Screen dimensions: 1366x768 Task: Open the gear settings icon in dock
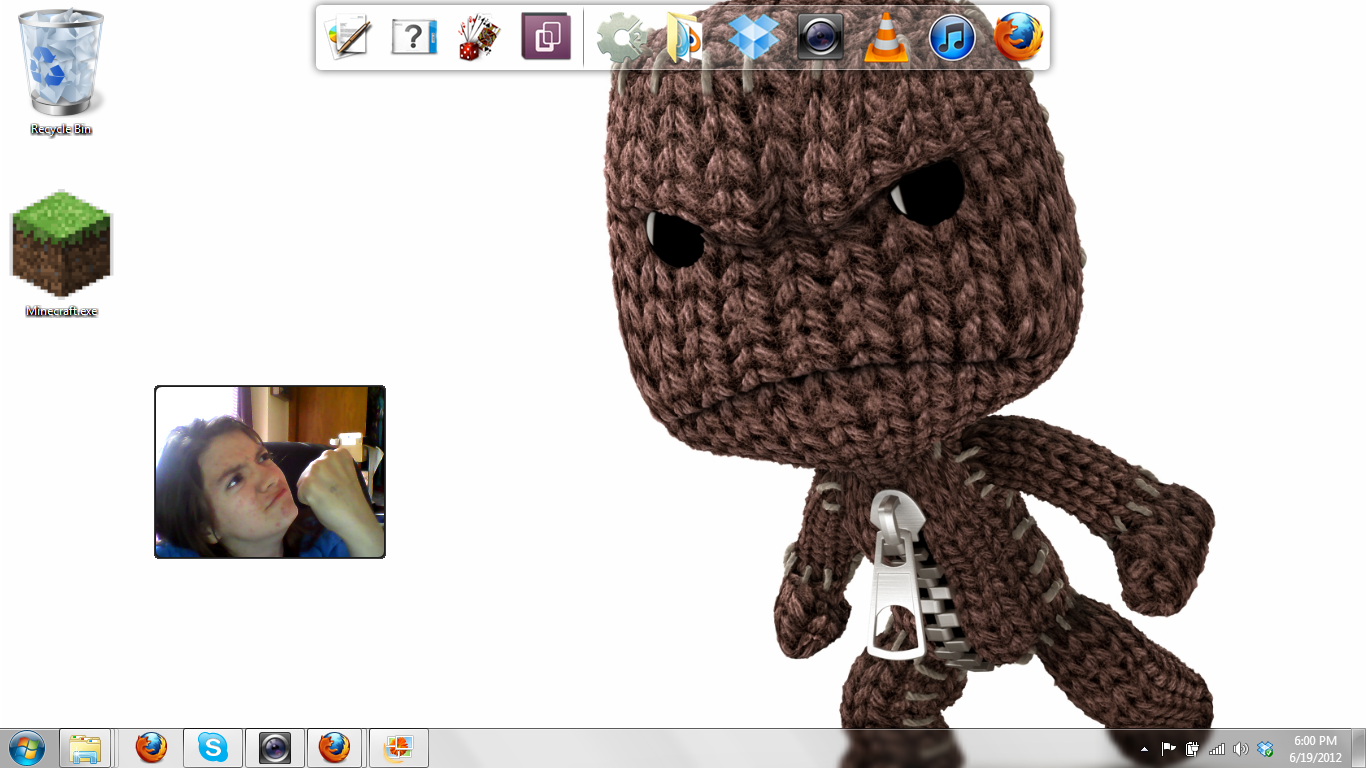621,39
